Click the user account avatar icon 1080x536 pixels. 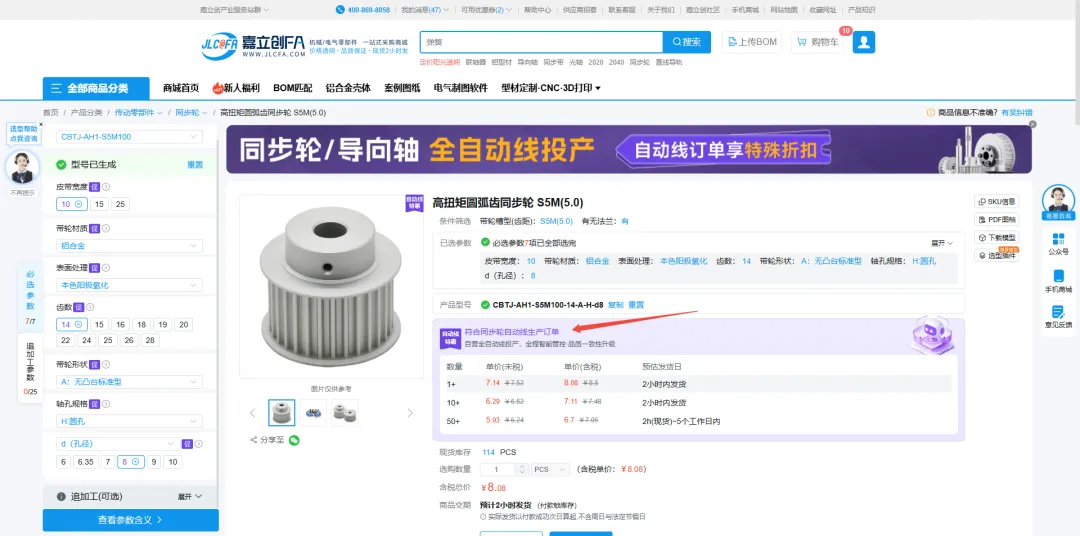tap(864, 42)
